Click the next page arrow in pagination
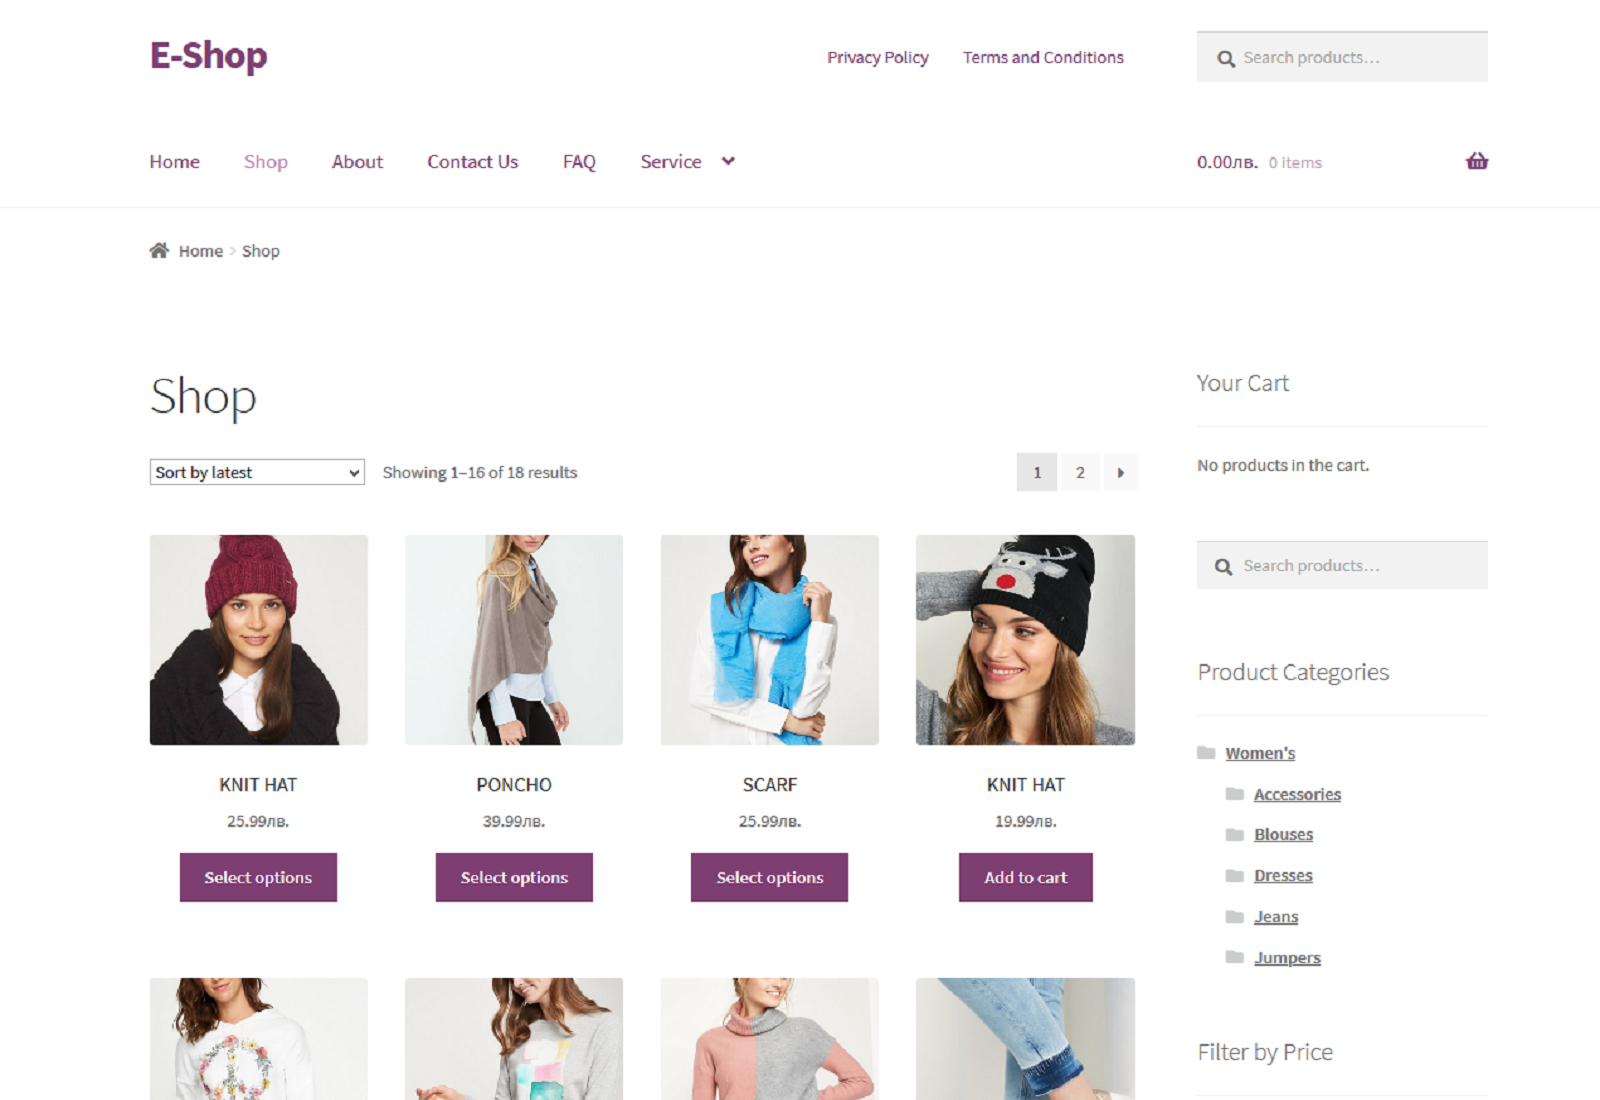Screen dimensions: 1600x1100 (x=1121, y=473)
